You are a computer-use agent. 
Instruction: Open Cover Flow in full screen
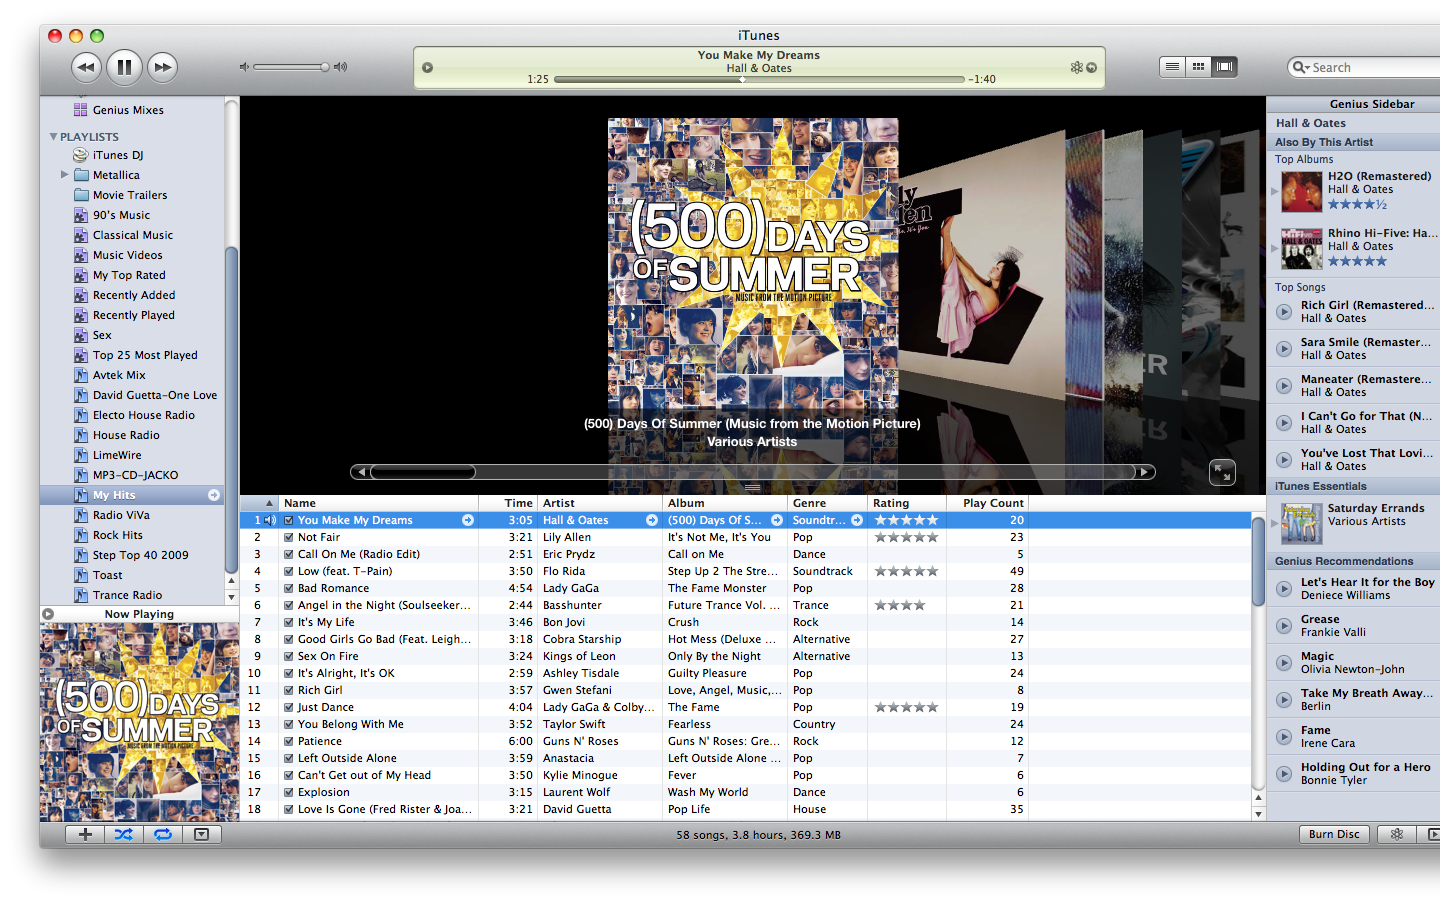pyautogui.click(x=1222, y=472)
